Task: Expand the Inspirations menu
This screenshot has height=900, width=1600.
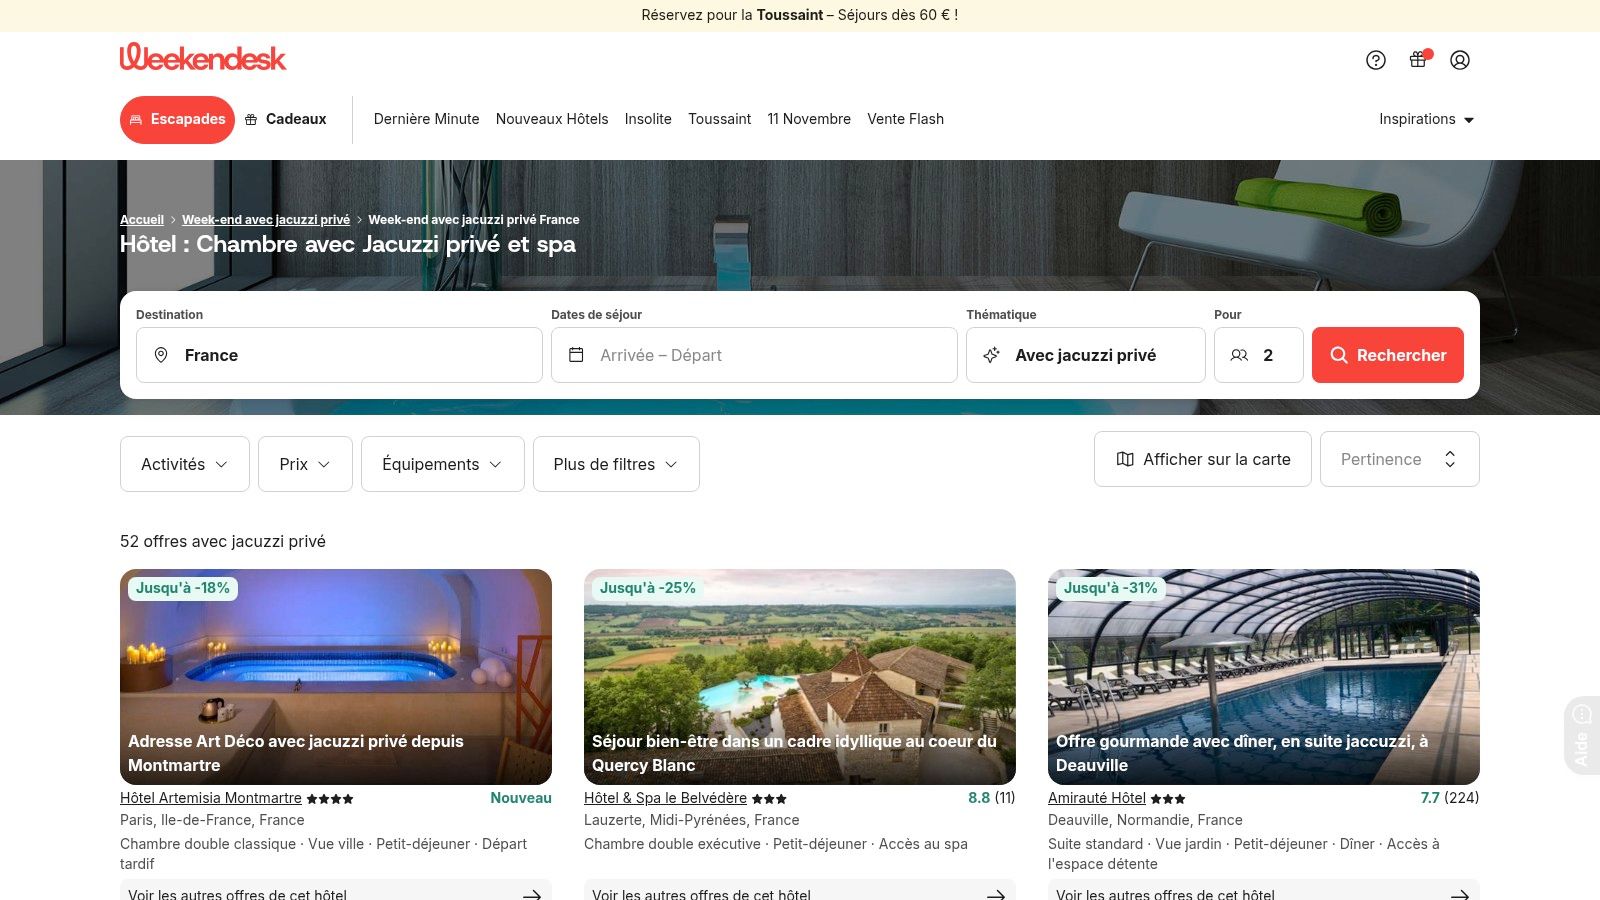Action: (1427, 119)
